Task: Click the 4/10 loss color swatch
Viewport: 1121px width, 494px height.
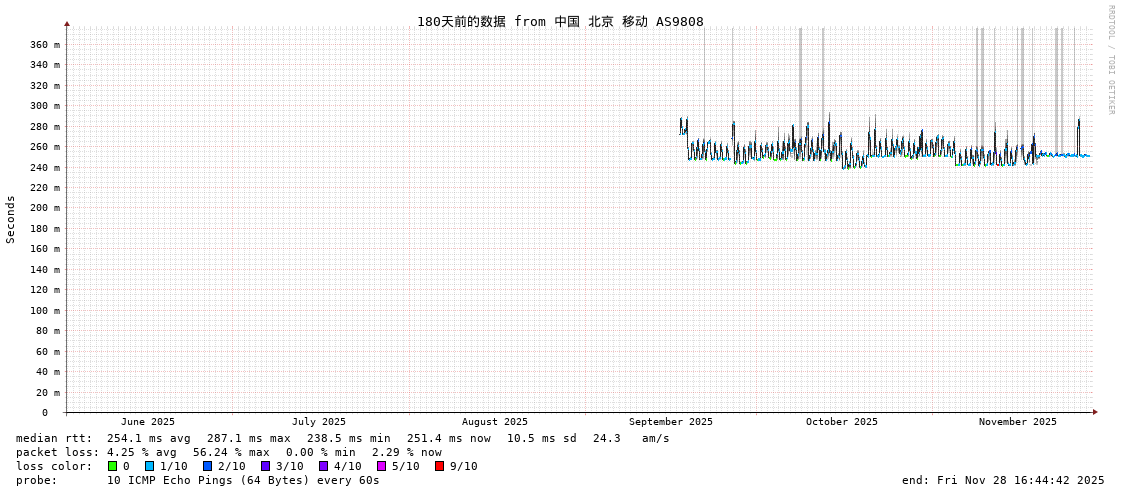Action: [x=323, y=466]
